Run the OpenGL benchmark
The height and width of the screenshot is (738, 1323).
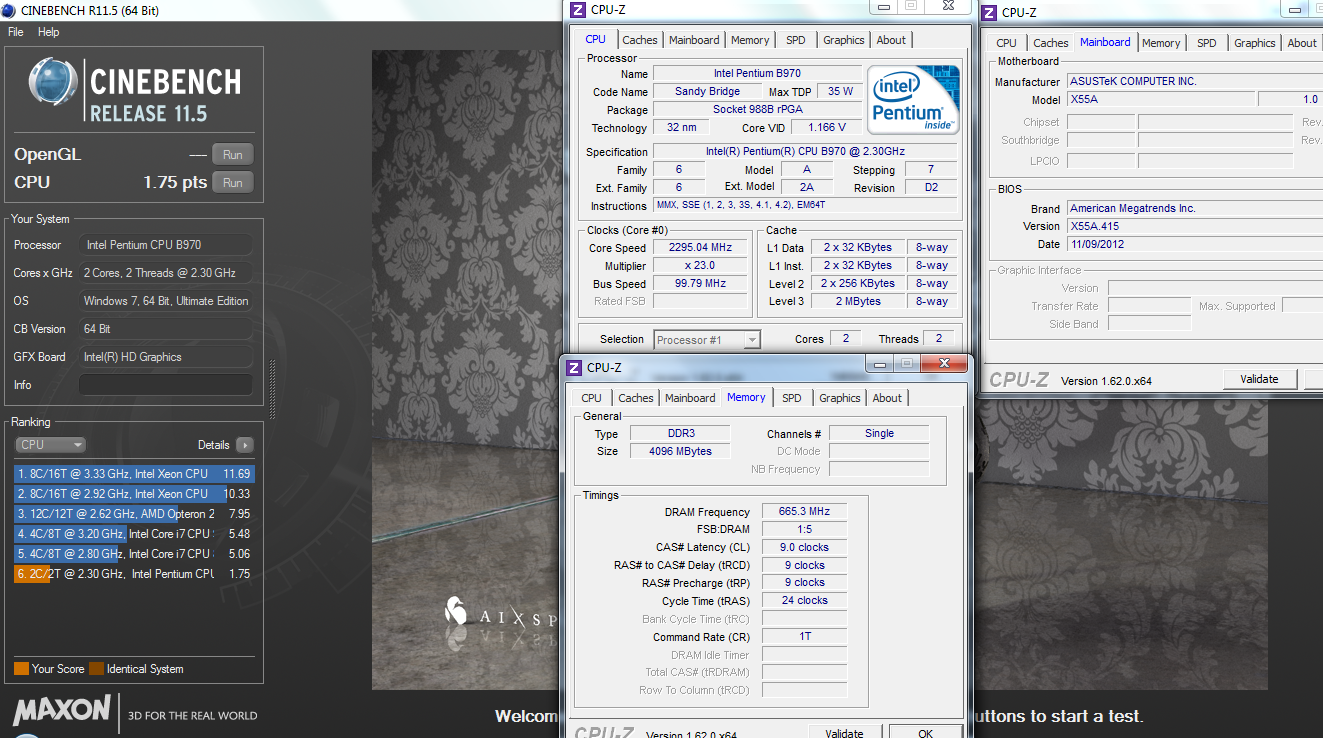pos(233,155)
